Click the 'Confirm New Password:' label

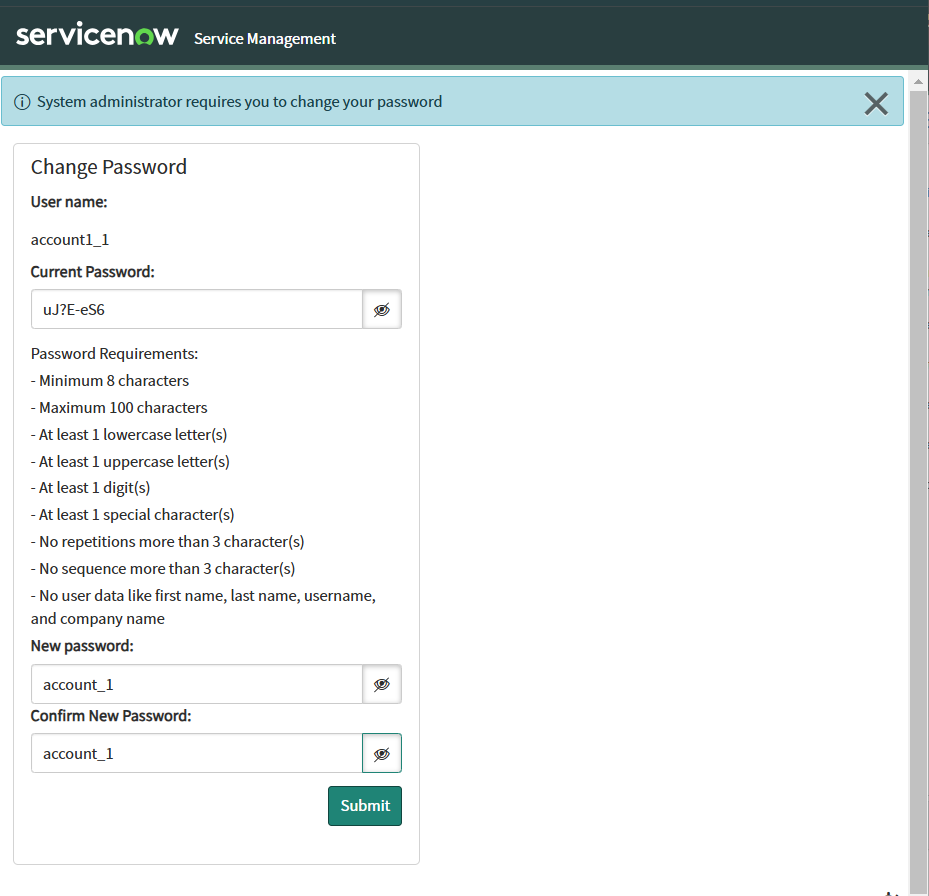point(111,716)
